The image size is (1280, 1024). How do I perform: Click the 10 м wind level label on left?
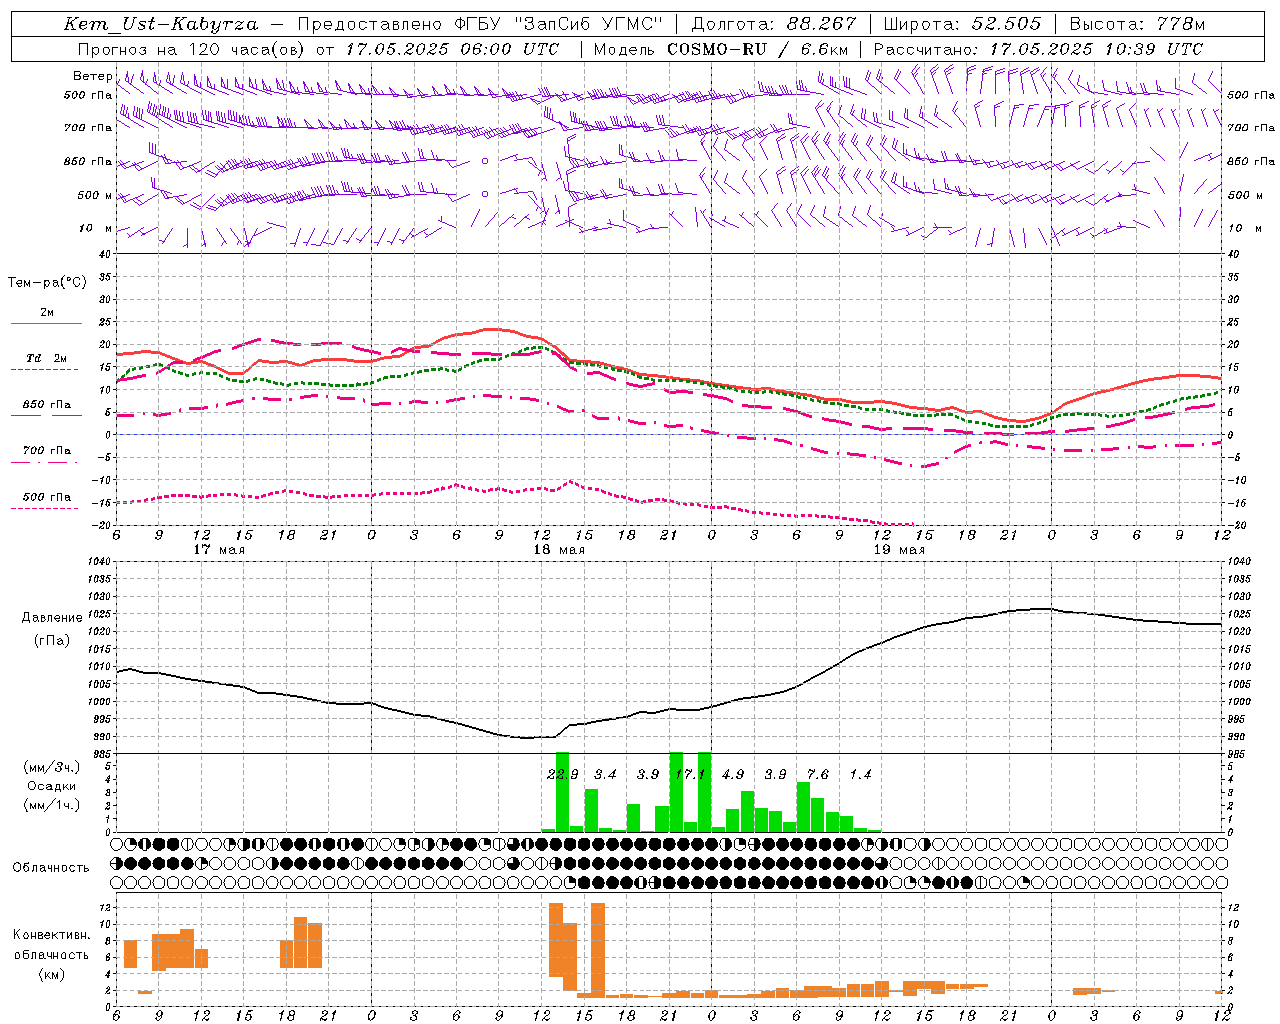(x=95, y=228)
